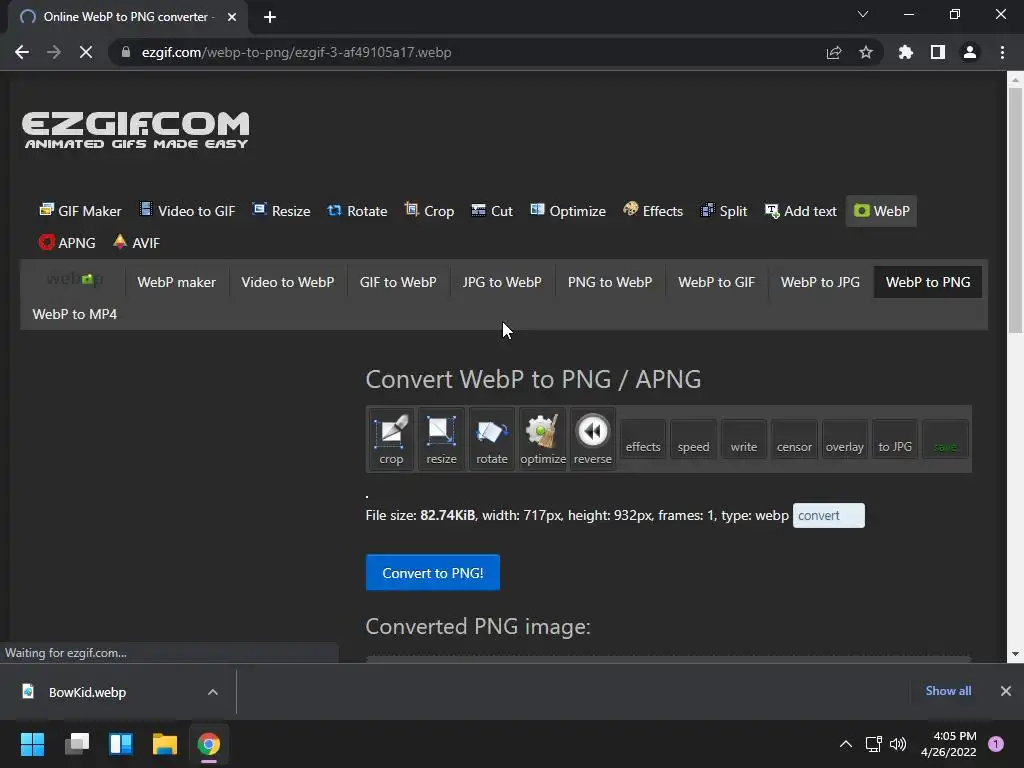Open the Windows Start menu
1024x768 pixels.
click(x=32, y=744)
